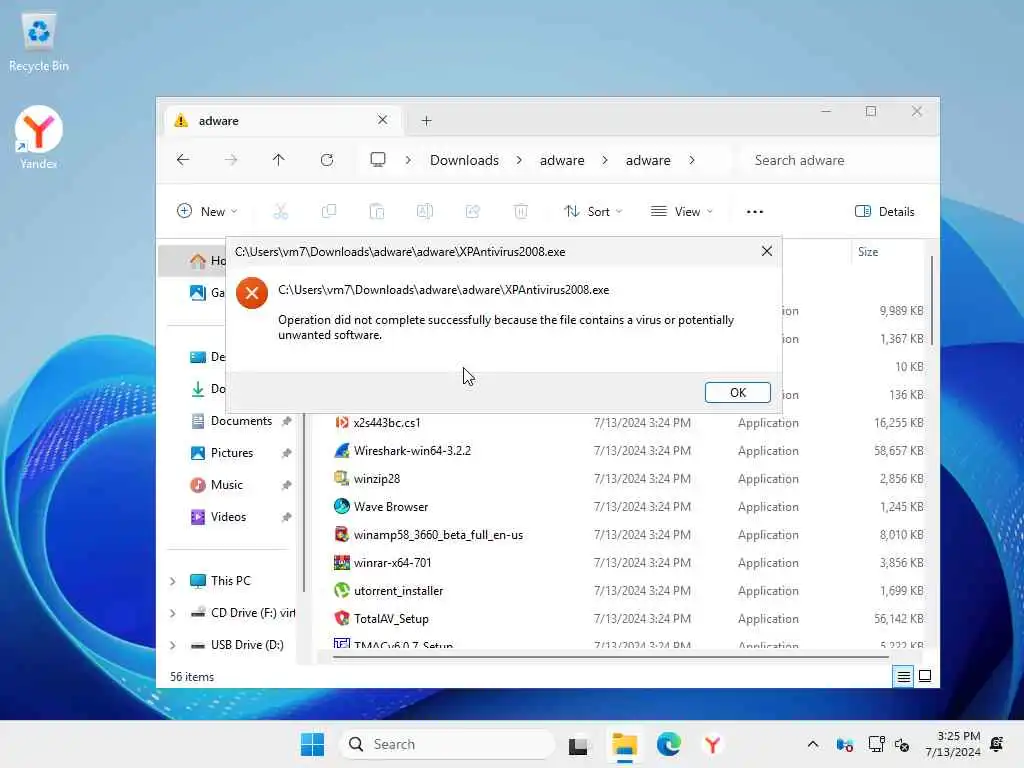The width and height of the screenshot is (1024, 768).
Task: Select the winzip28 file
Action: tap(377, 479)
